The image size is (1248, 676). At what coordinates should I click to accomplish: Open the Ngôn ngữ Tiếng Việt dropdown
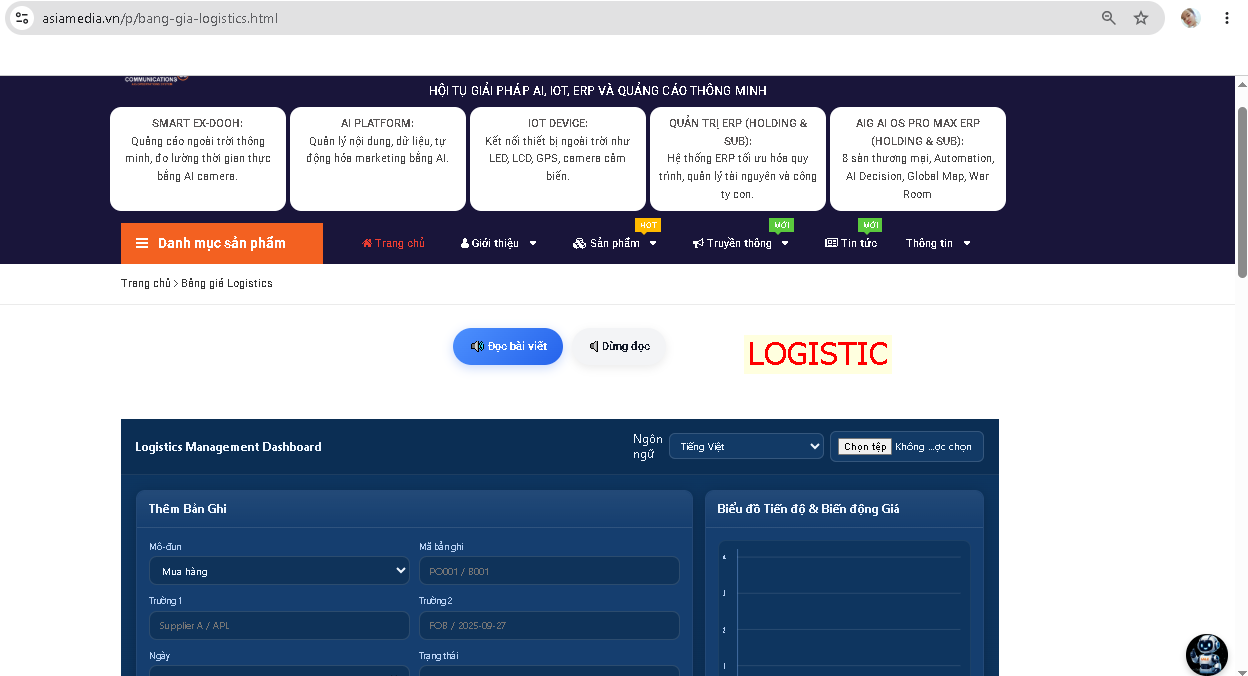tap(746, 446)
